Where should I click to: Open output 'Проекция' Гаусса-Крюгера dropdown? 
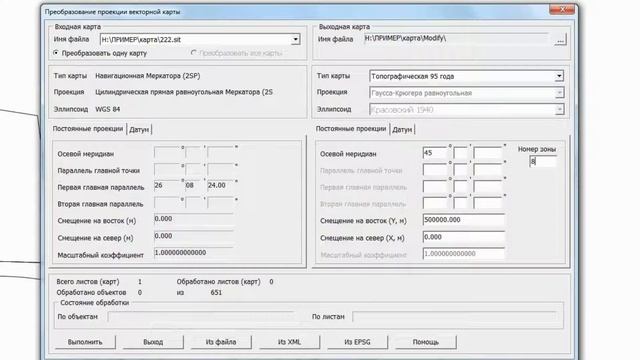[x=559, y=93]
